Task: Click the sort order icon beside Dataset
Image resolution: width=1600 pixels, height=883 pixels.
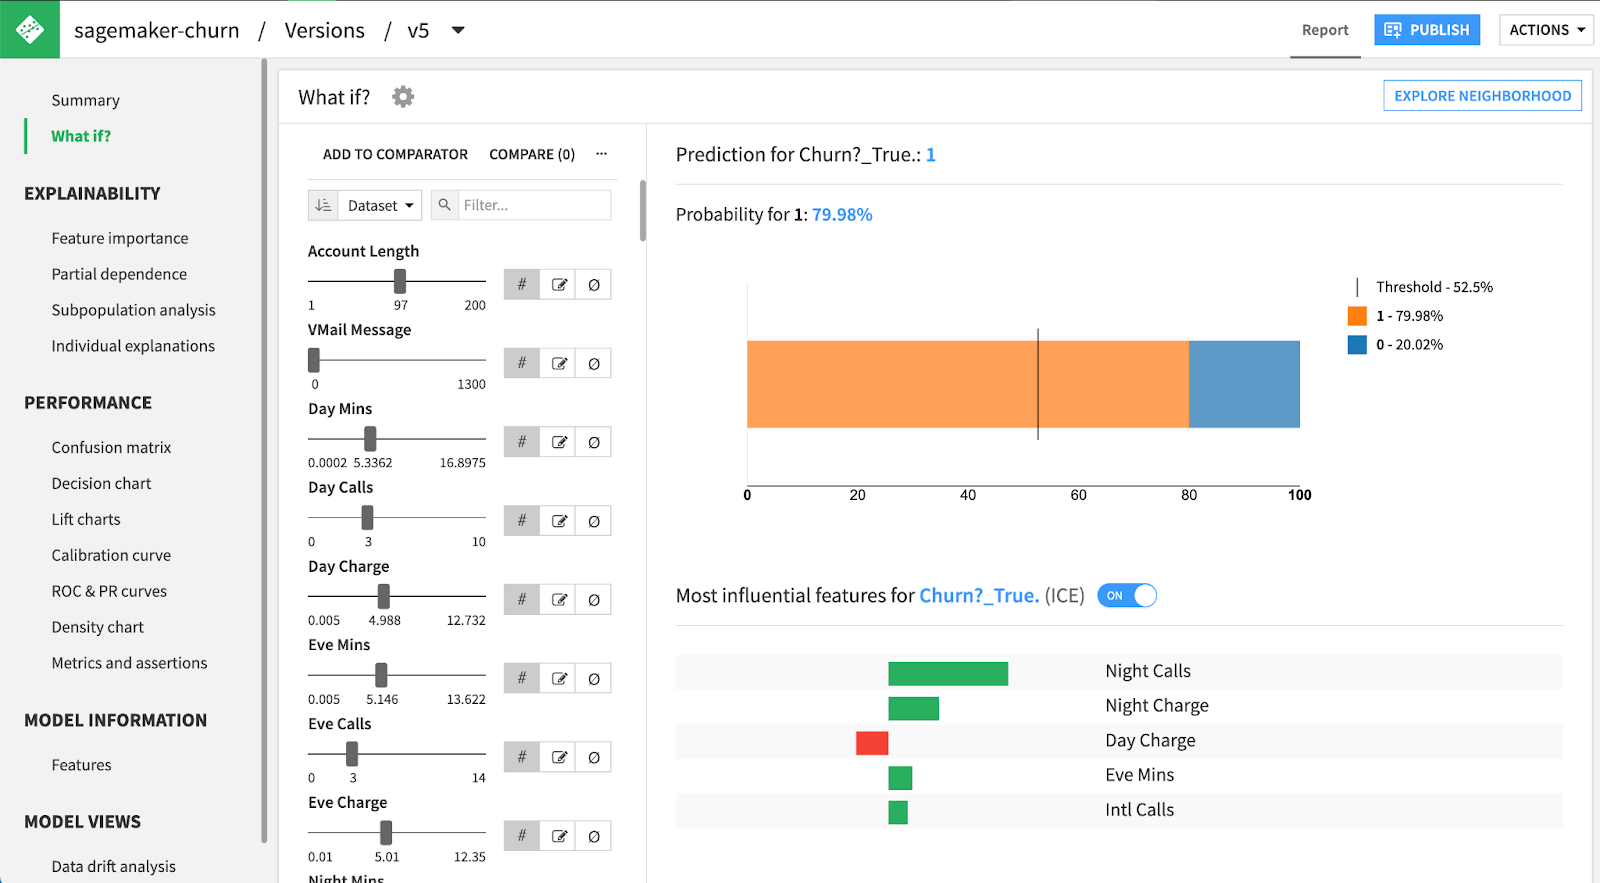Action: [323, 205]
